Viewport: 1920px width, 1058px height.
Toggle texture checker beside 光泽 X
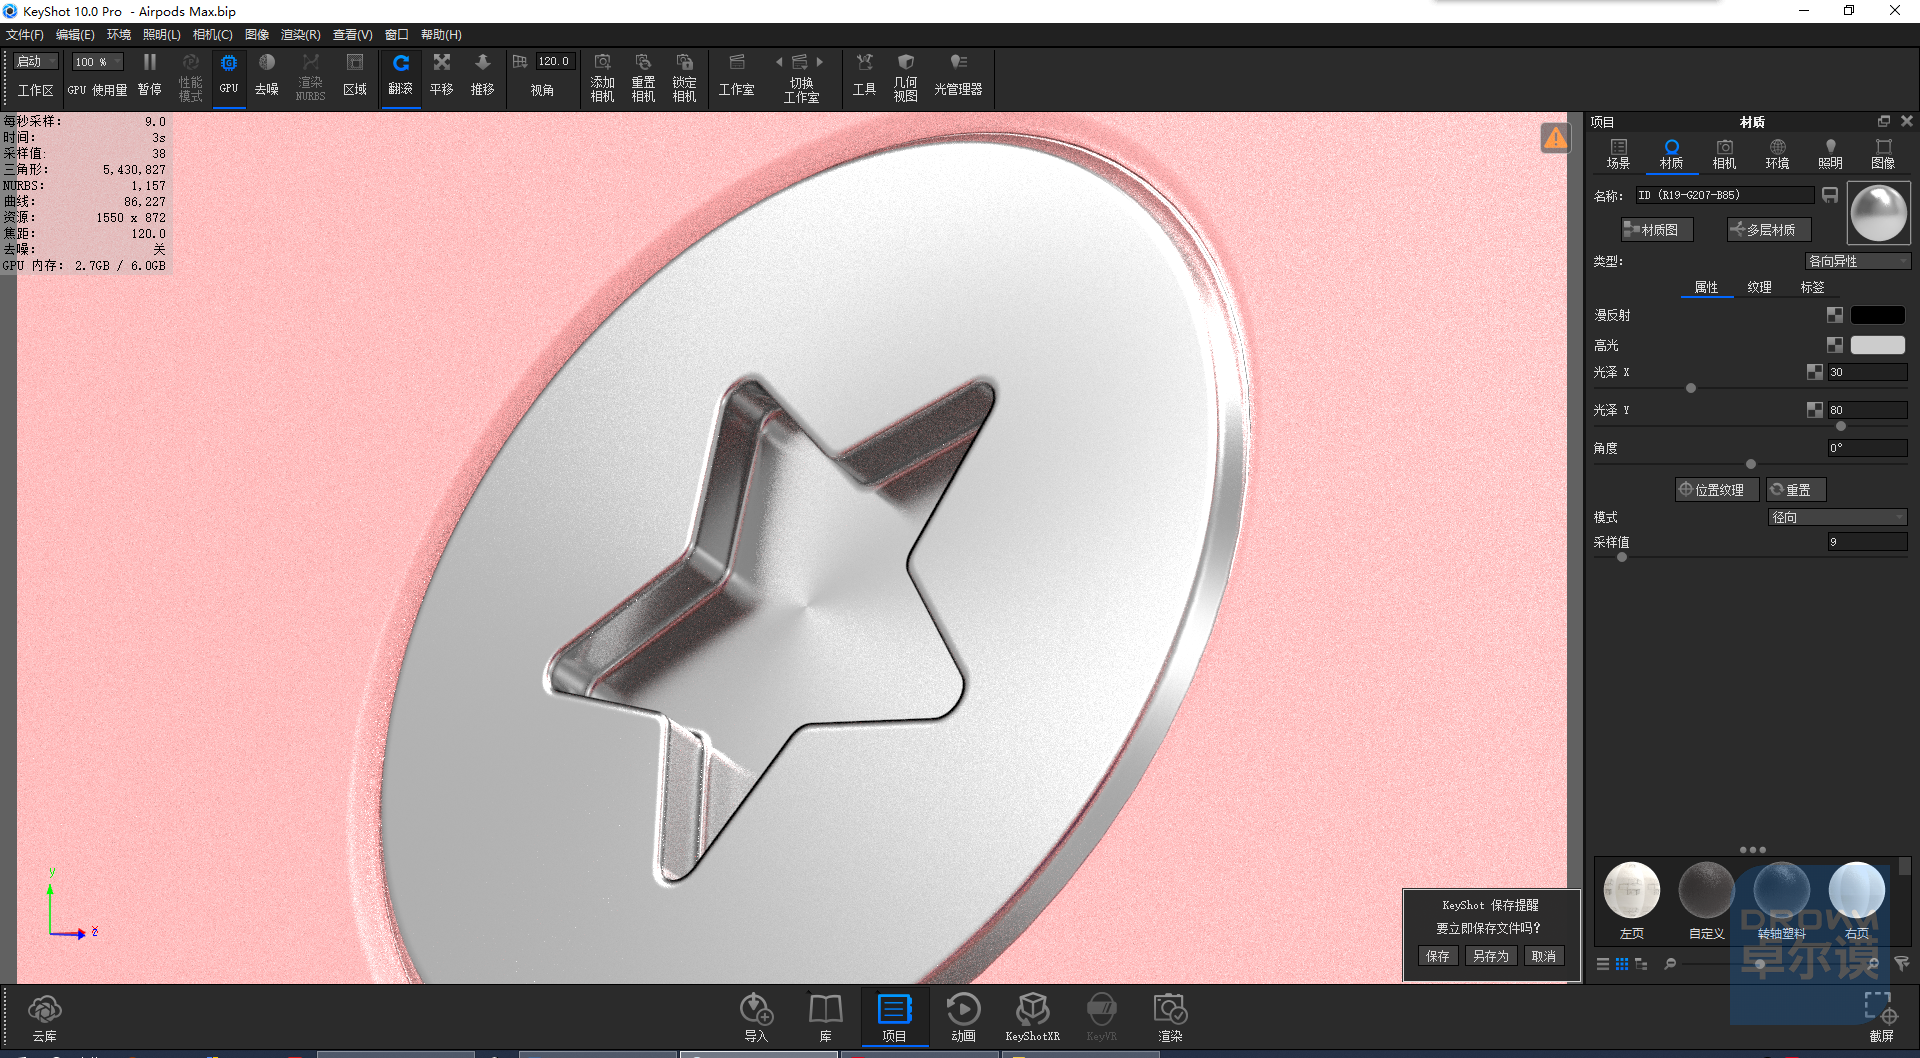[x=1815, y=372]
